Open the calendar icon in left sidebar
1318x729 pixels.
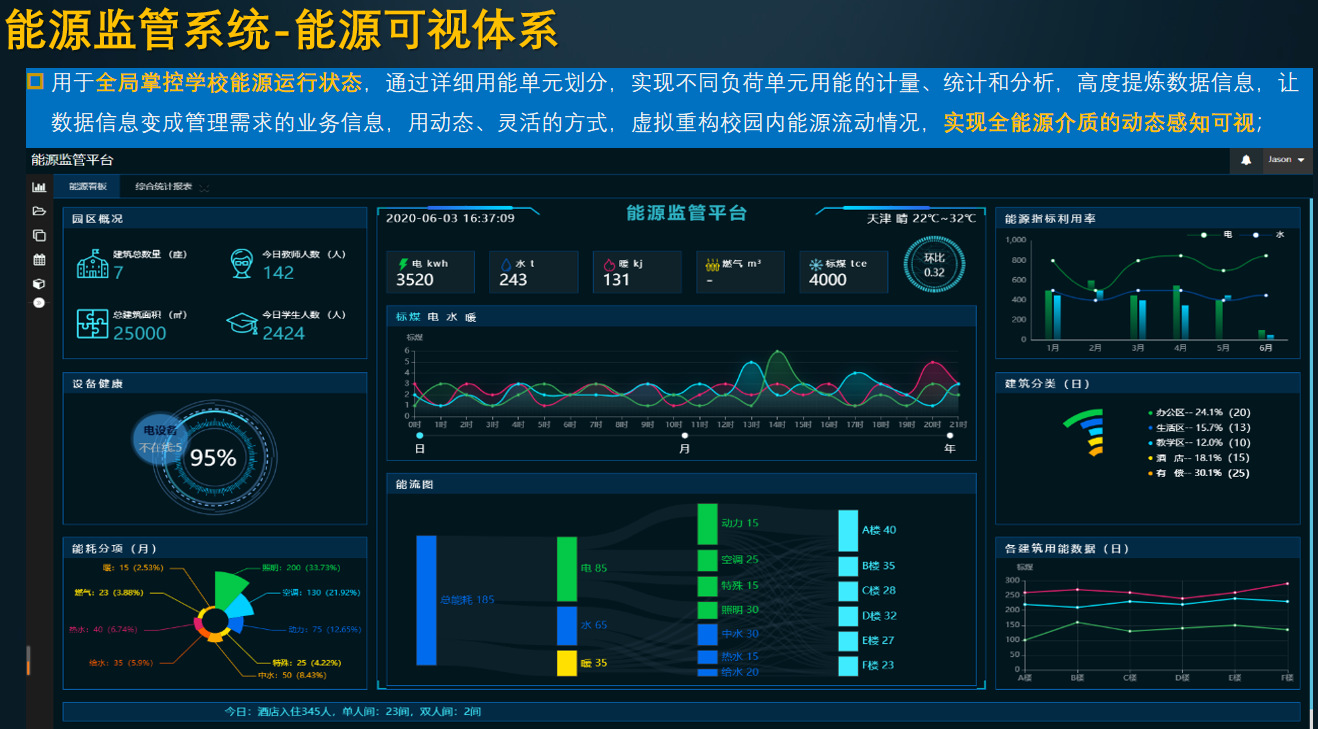click(x=39, y=259)
